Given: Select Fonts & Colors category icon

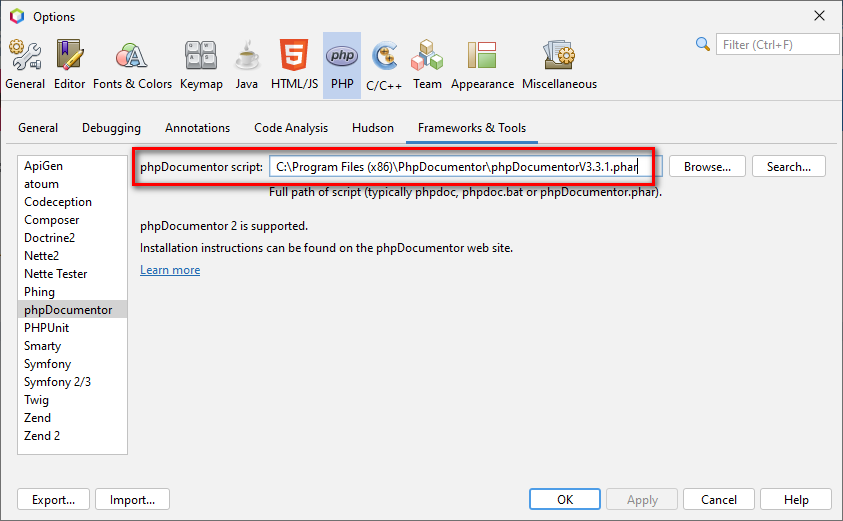Looking at the screenshot, I should coord(132,65).
